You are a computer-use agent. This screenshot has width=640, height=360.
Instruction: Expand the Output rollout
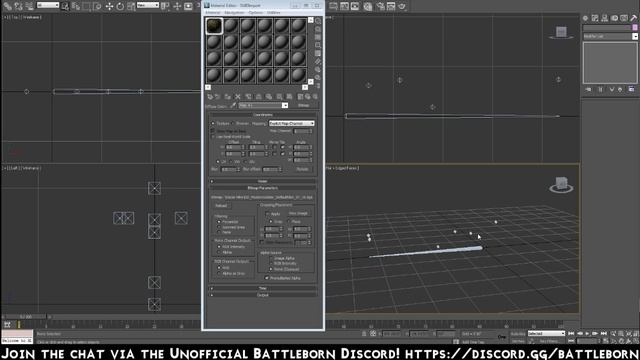point(263,295)
